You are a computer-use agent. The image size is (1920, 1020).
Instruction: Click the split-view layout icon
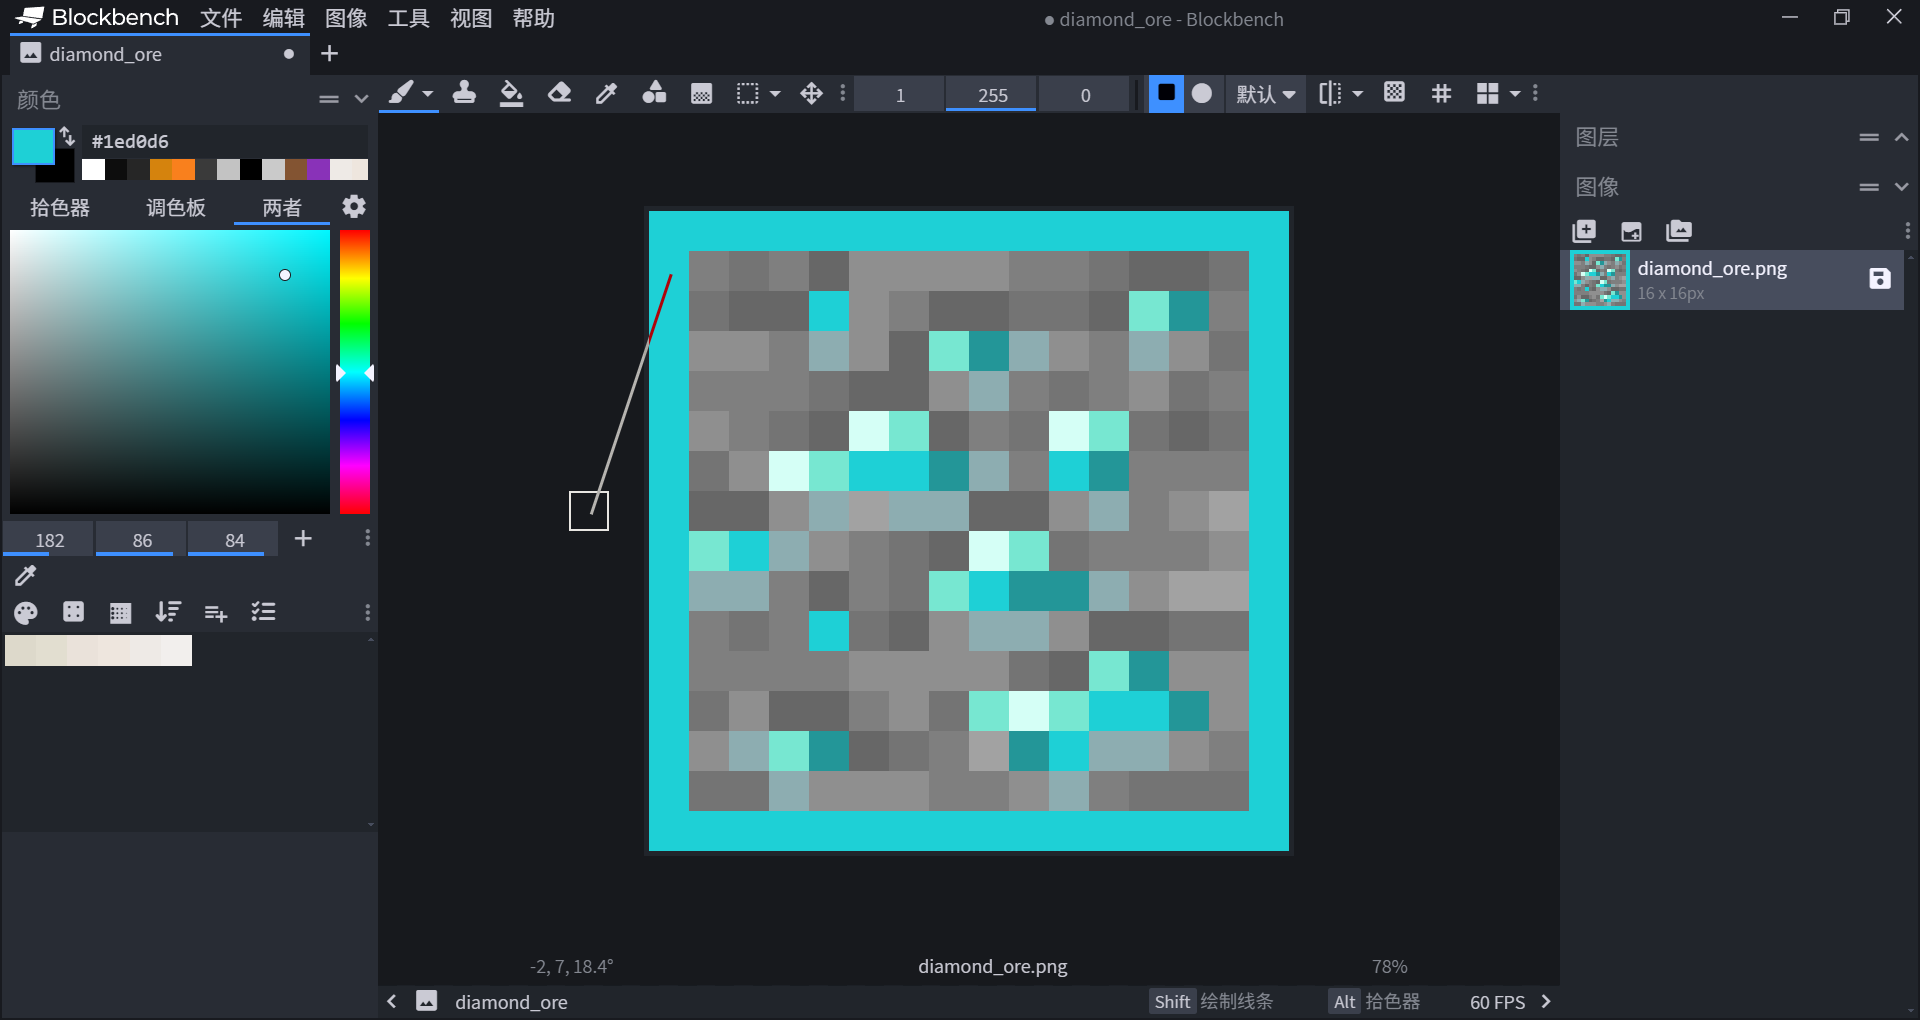pyautogui.click(x=1488, y=94)
